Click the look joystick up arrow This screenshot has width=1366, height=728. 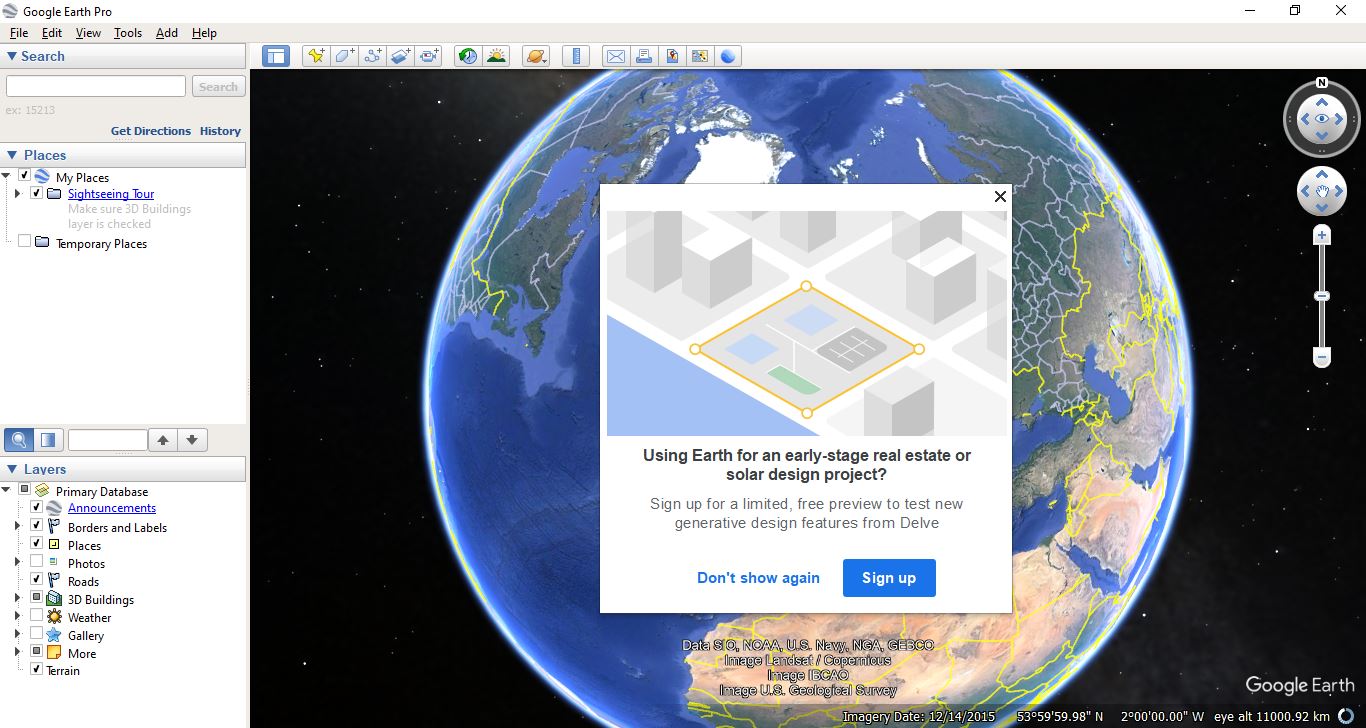(x=1322, y=101)
